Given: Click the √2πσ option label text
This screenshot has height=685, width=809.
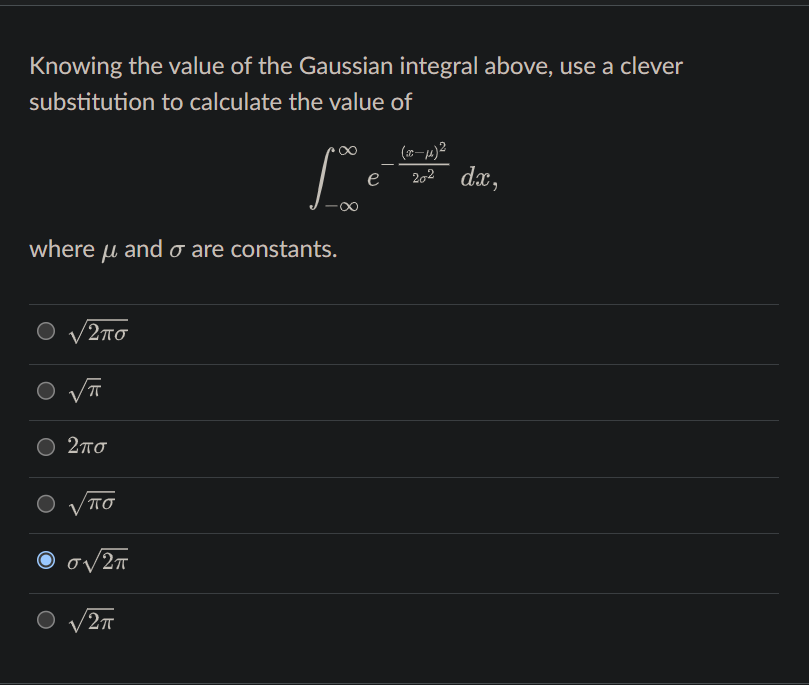Looking at the screenshot, I should pos(100,330).
